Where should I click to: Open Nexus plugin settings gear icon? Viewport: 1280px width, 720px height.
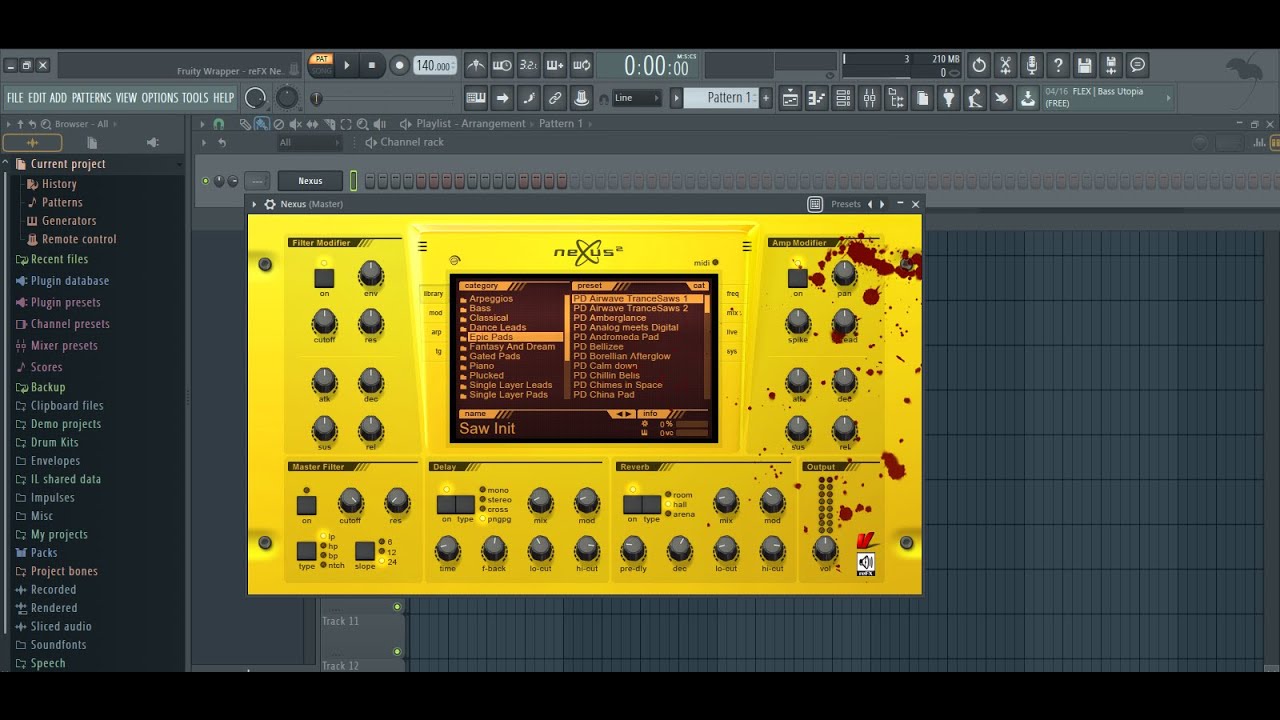(x=270, y=204)
